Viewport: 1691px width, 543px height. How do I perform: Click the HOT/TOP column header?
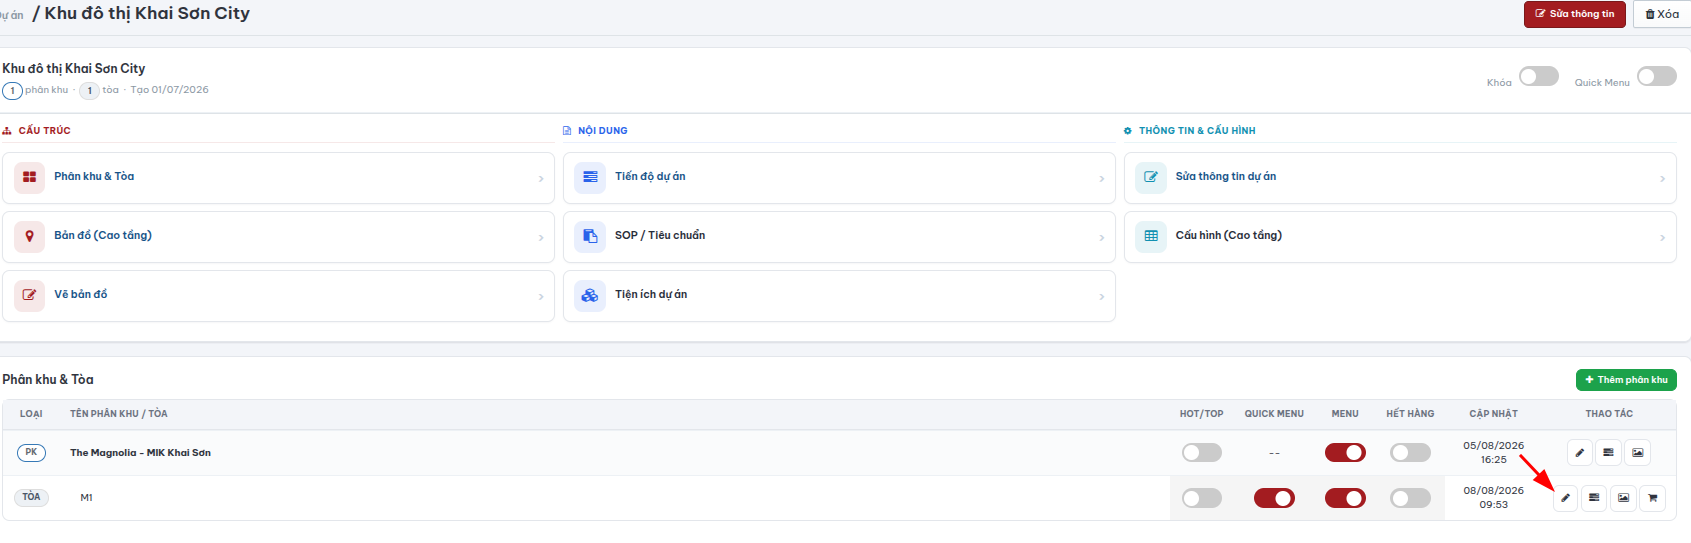click(x=1201, y=414)
